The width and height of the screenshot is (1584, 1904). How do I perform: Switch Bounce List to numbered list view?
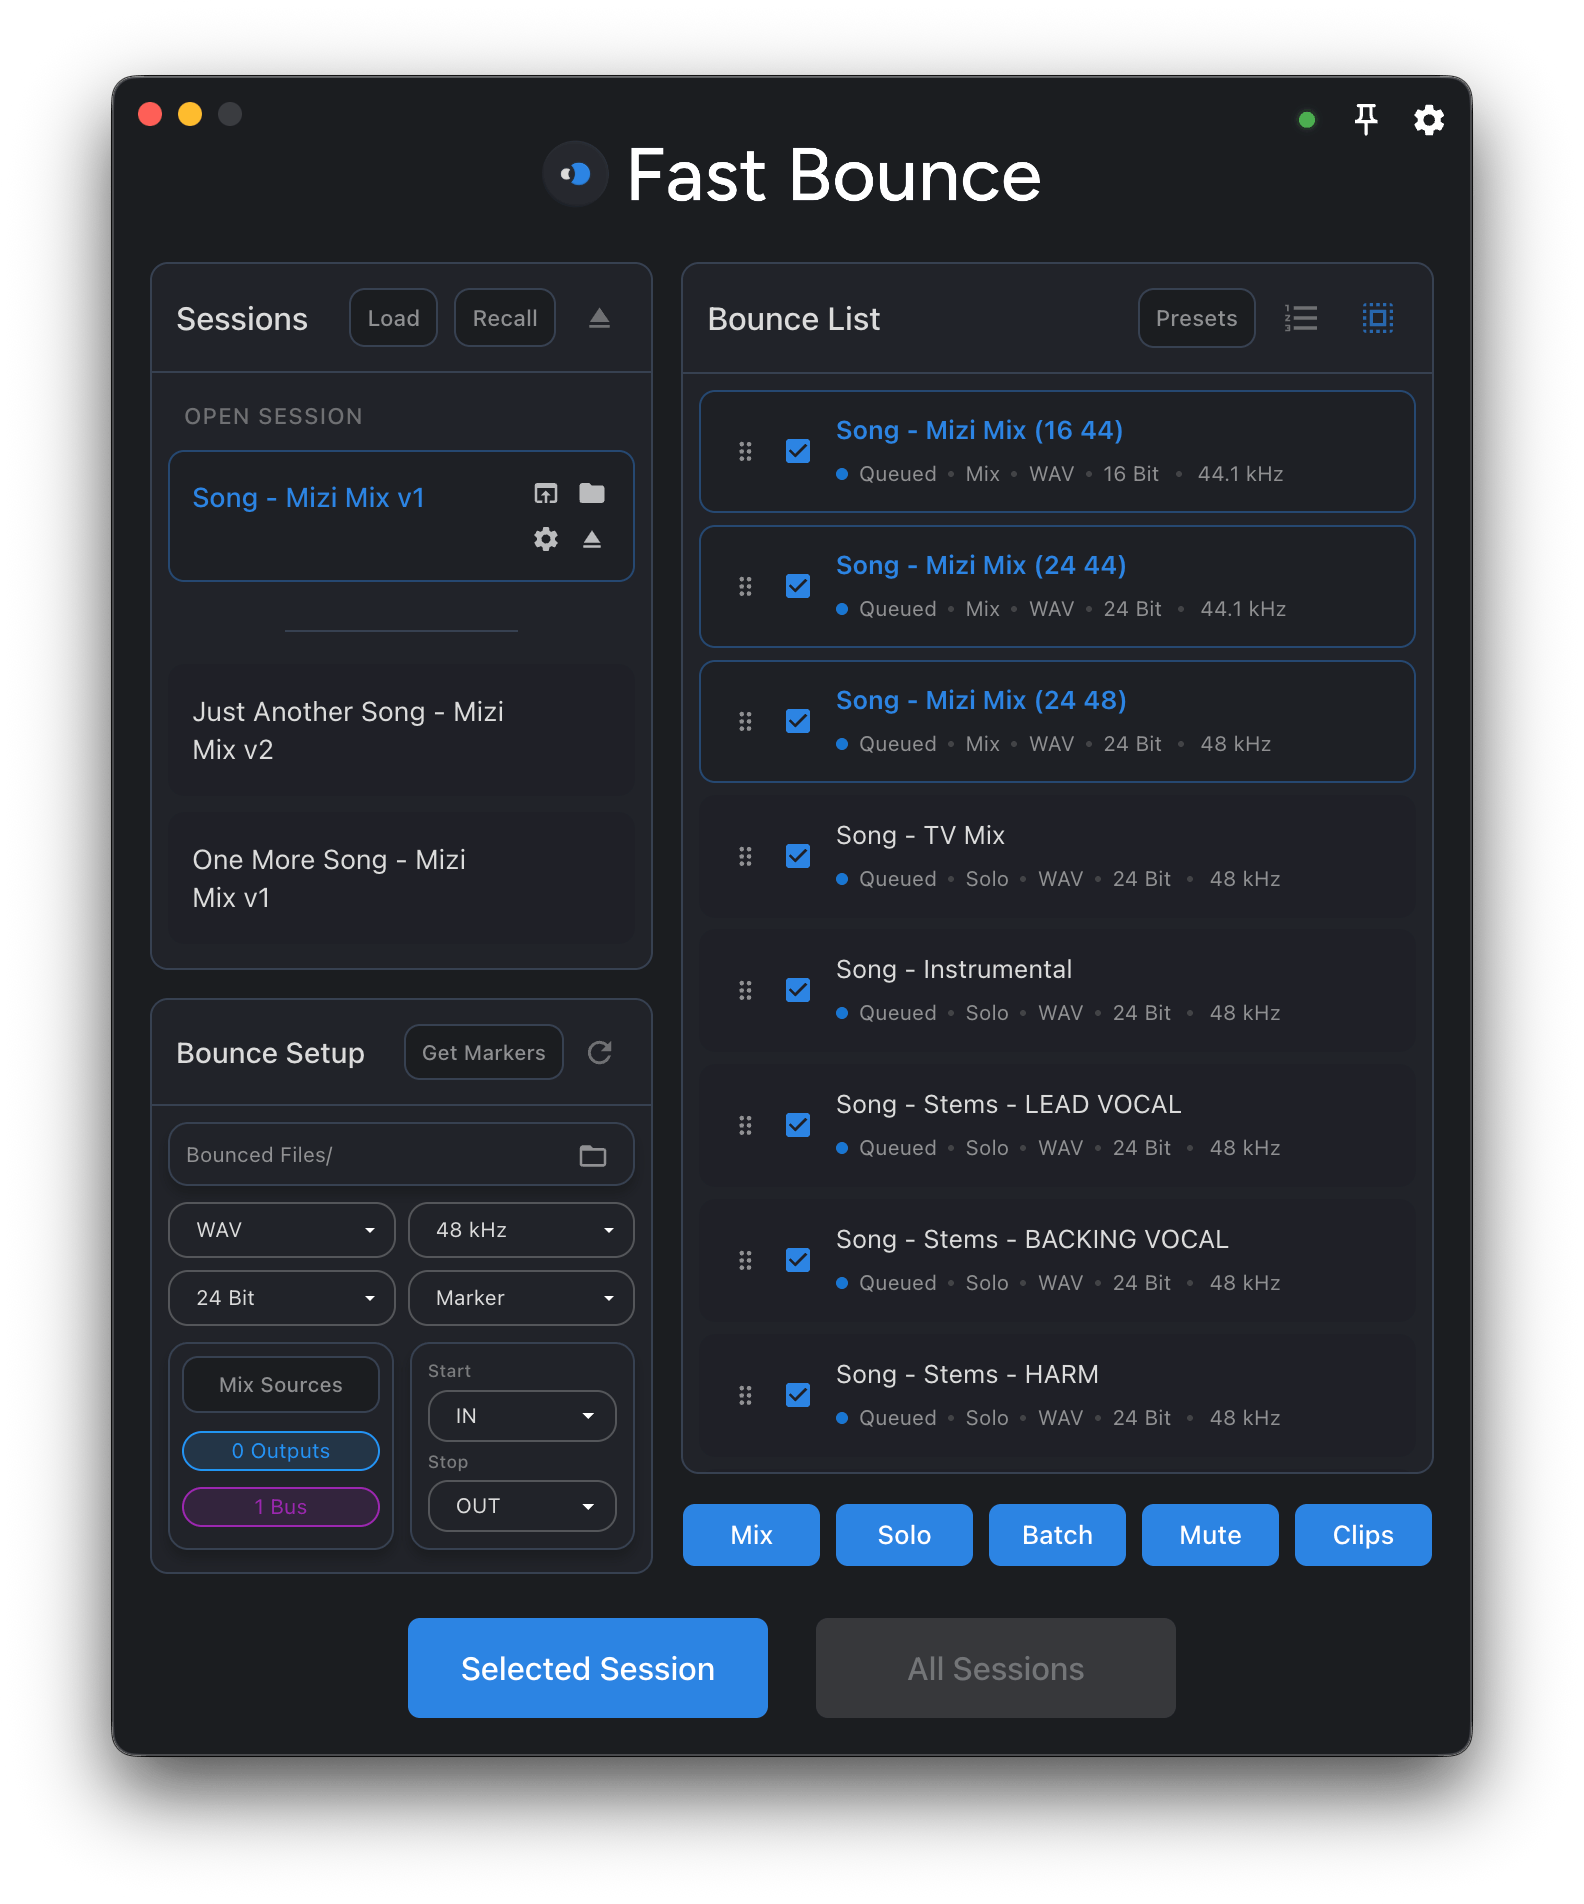click(1301, 318)
